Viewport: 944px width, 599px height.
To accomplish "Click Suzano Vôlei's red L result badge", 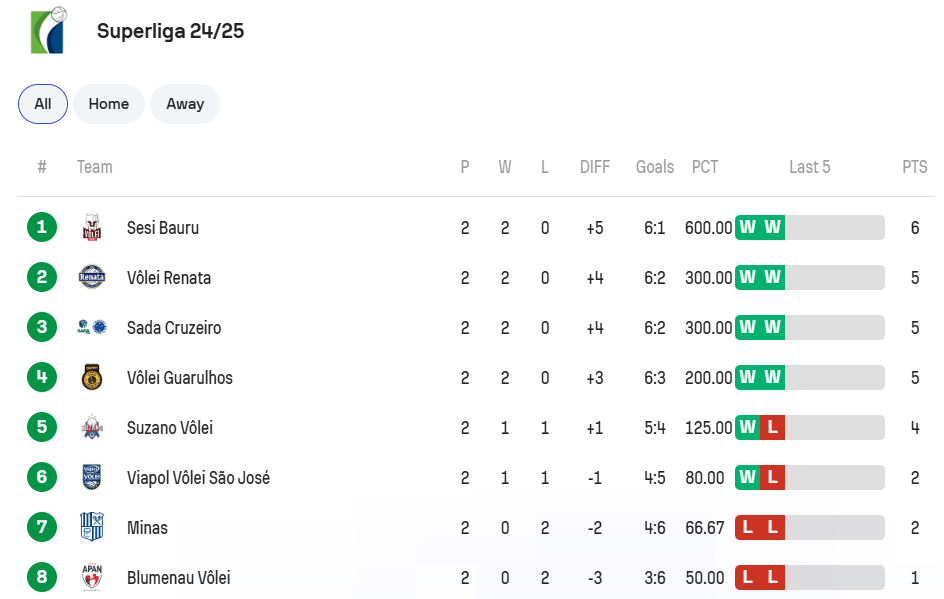I will (x=772, y=428).
